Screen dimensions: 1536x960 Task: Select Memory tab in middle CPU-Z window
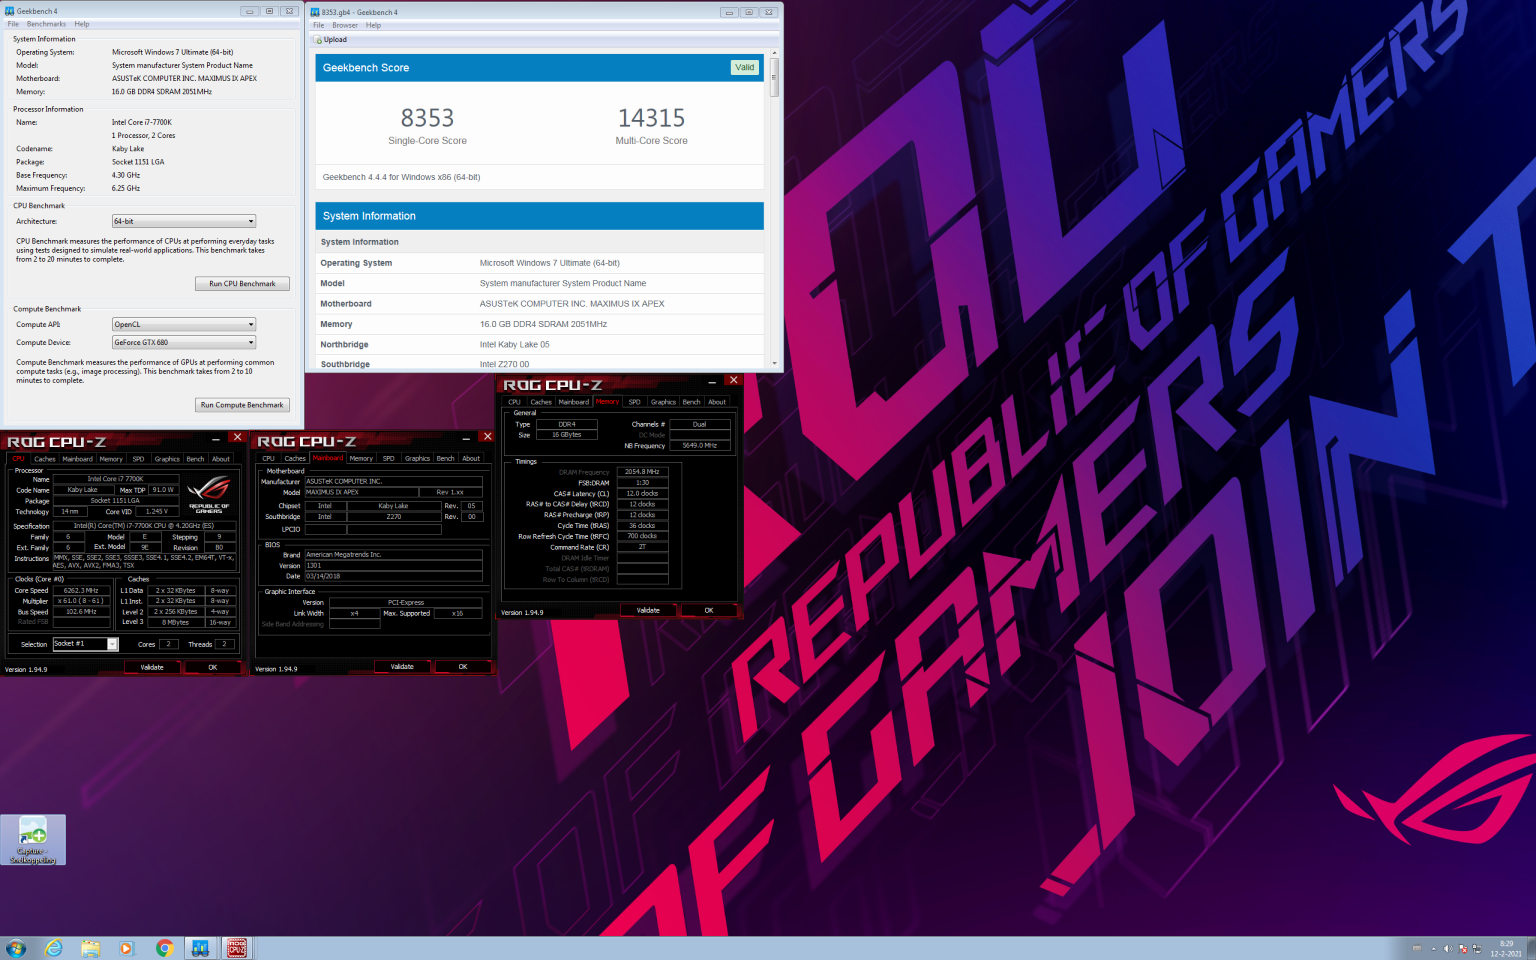(x=361, y=458)
